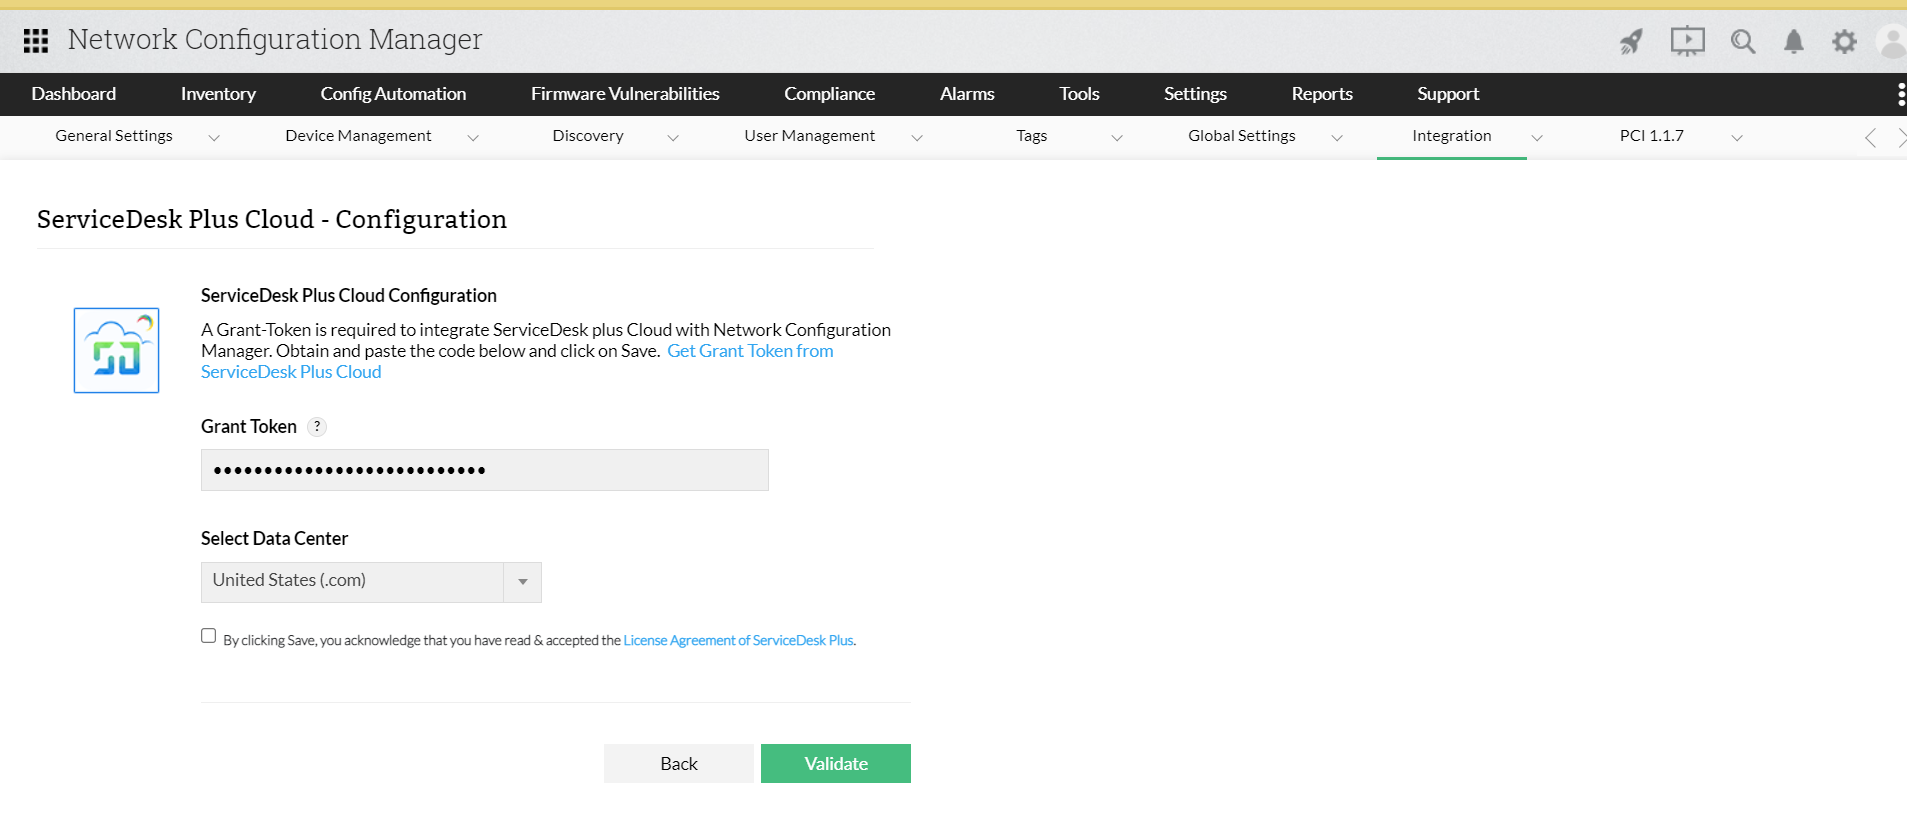Expand the Tags submenu chevron
1907x817 pixels.
(x=1116, y=138)
